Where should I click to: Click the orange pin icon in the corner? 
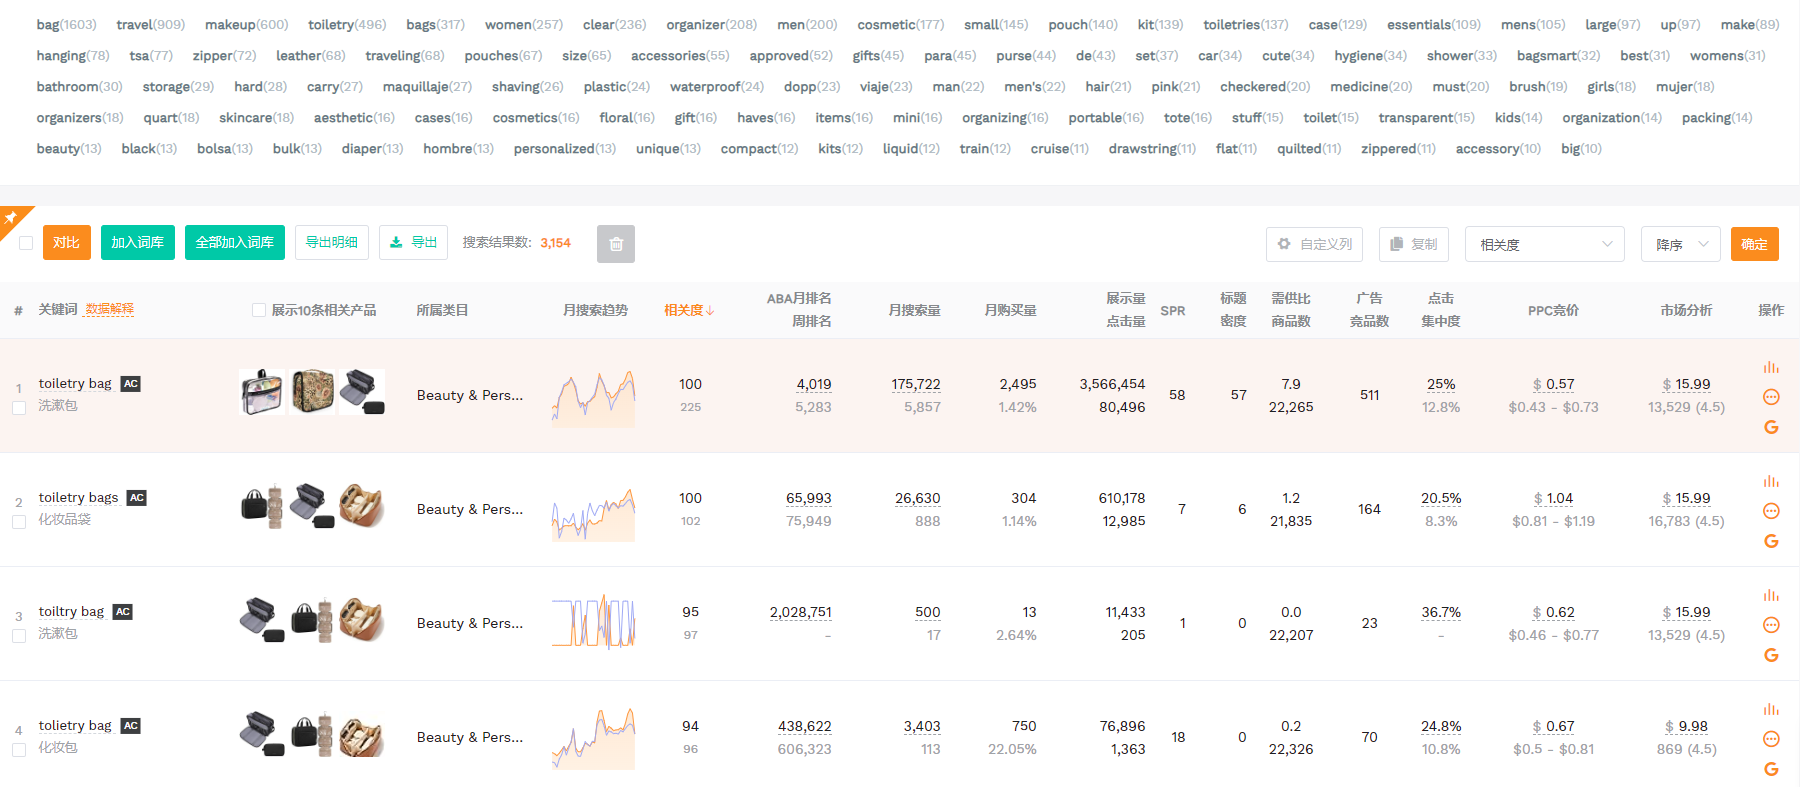(x=11, y=218)
